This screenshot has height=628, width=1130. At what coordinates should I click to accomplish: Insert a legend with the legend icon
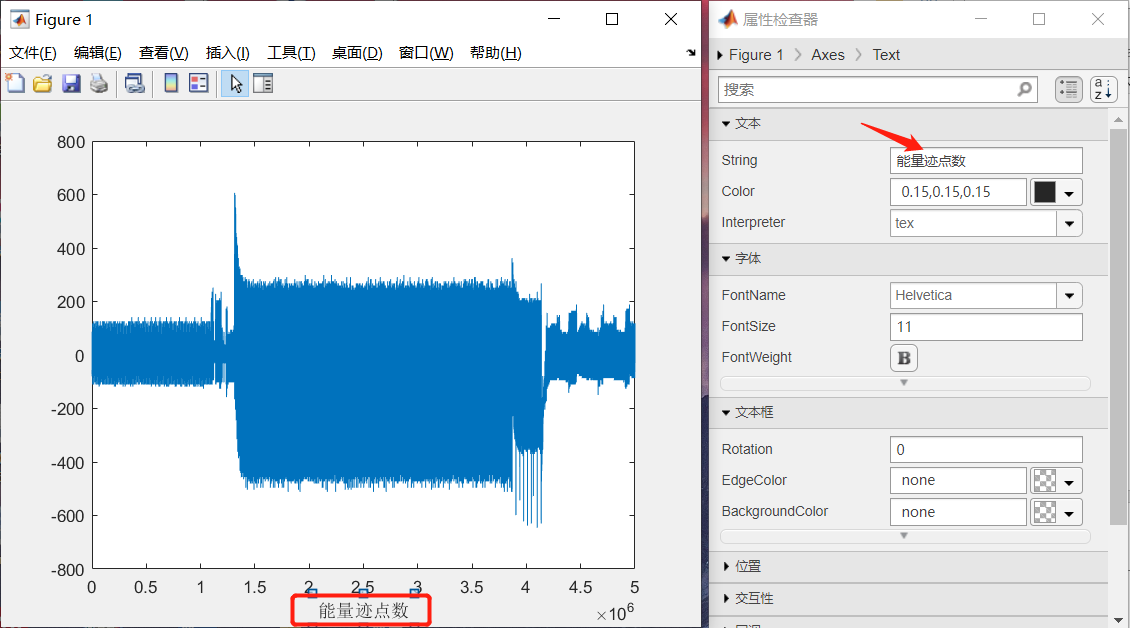coord(197,83)
